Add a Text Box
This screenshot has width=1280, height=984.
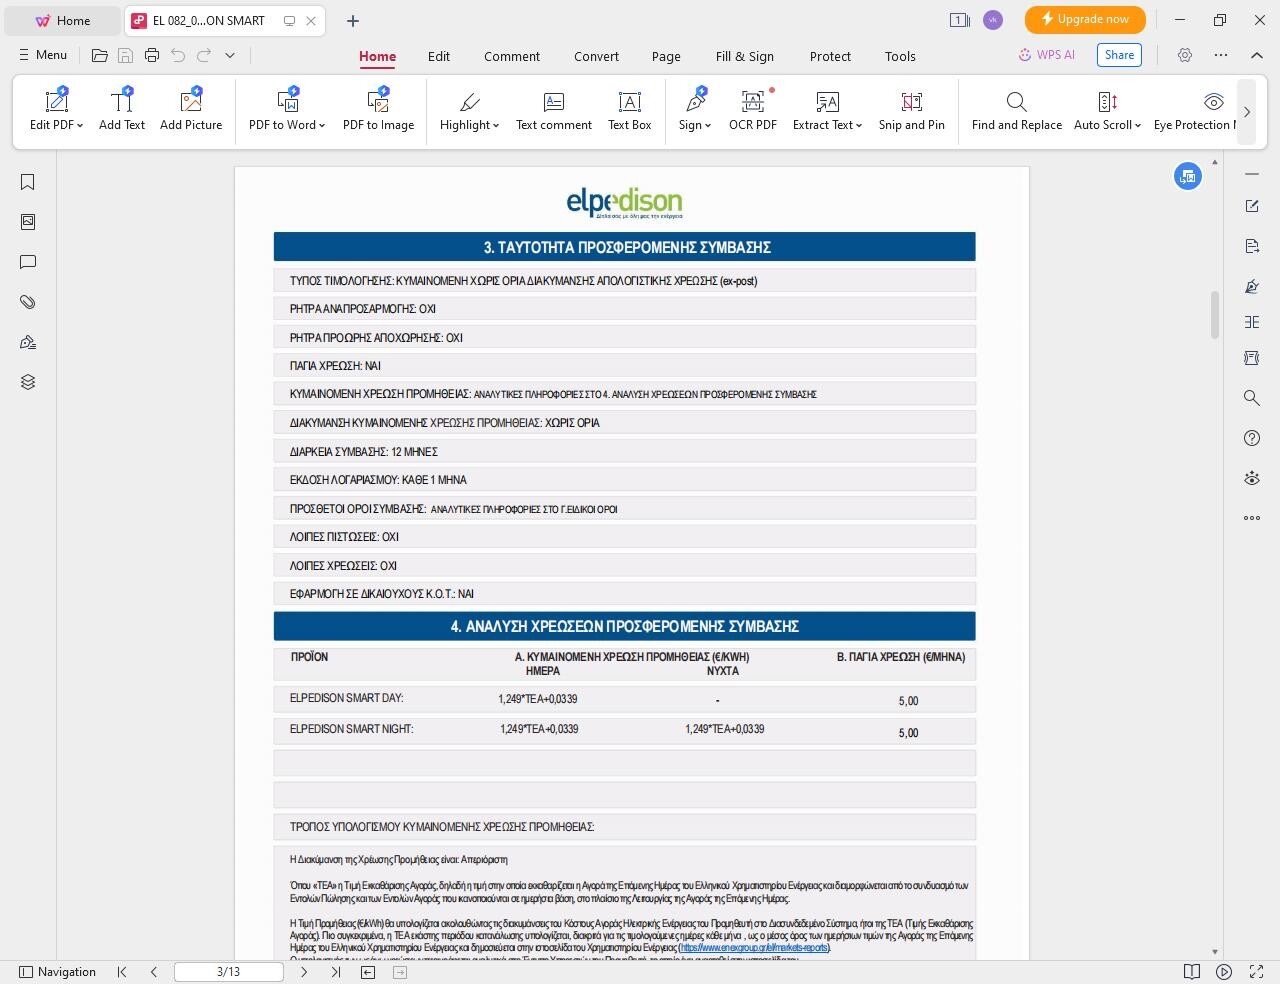point(630,109)
